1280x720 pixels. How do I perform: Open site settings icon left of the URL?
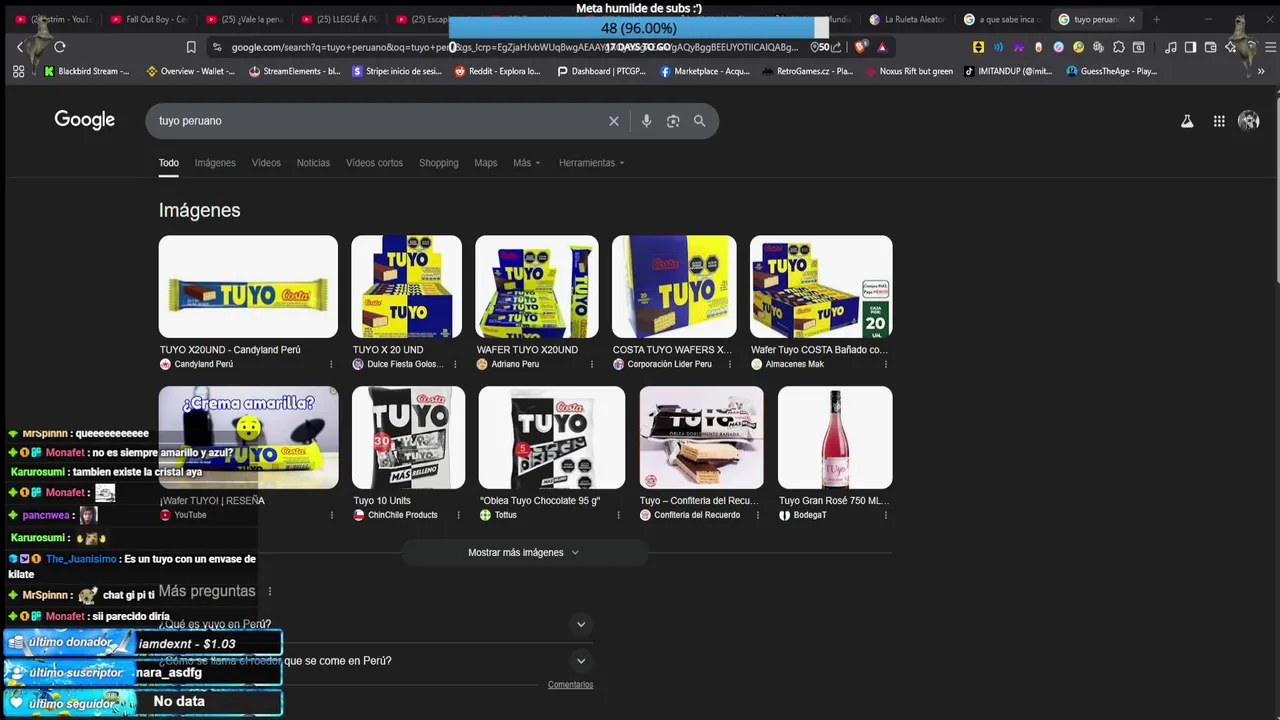pos(217,47)
